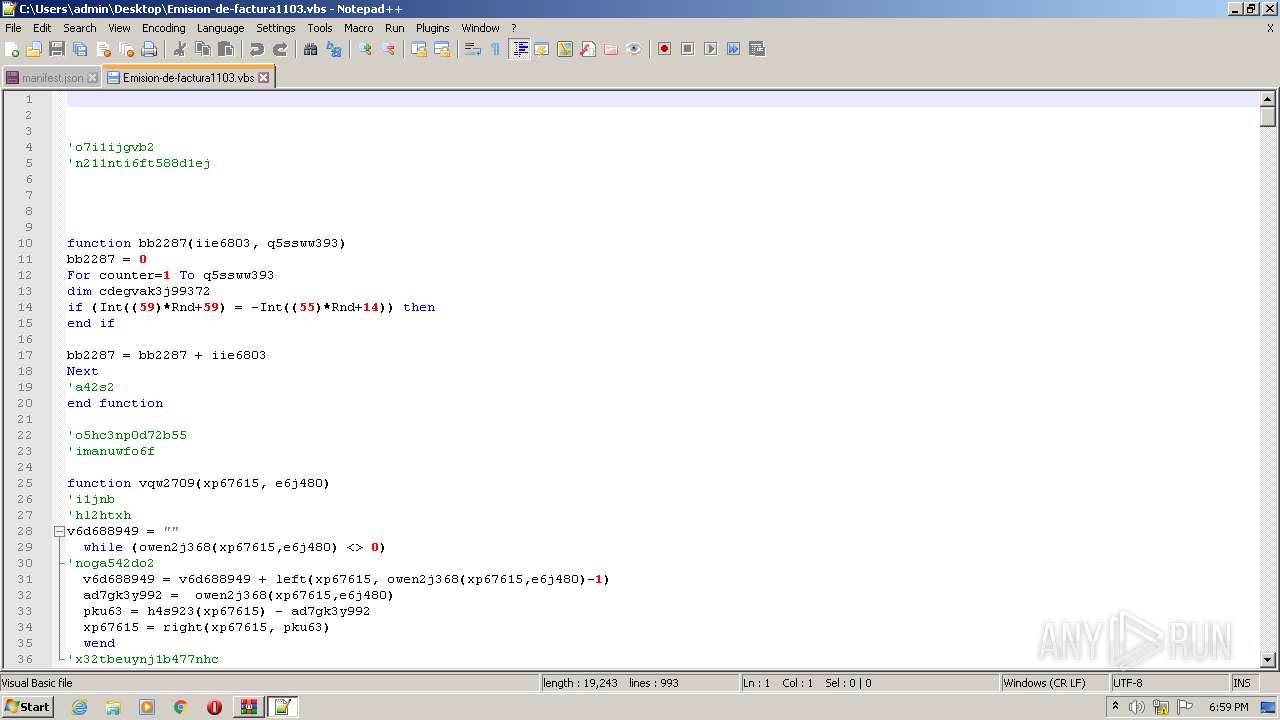Close the Emision-de-factura1103.vbs tab
The width and height of the screenshot is (1280, 720).
pyautogui.click(x=264, y=77)
